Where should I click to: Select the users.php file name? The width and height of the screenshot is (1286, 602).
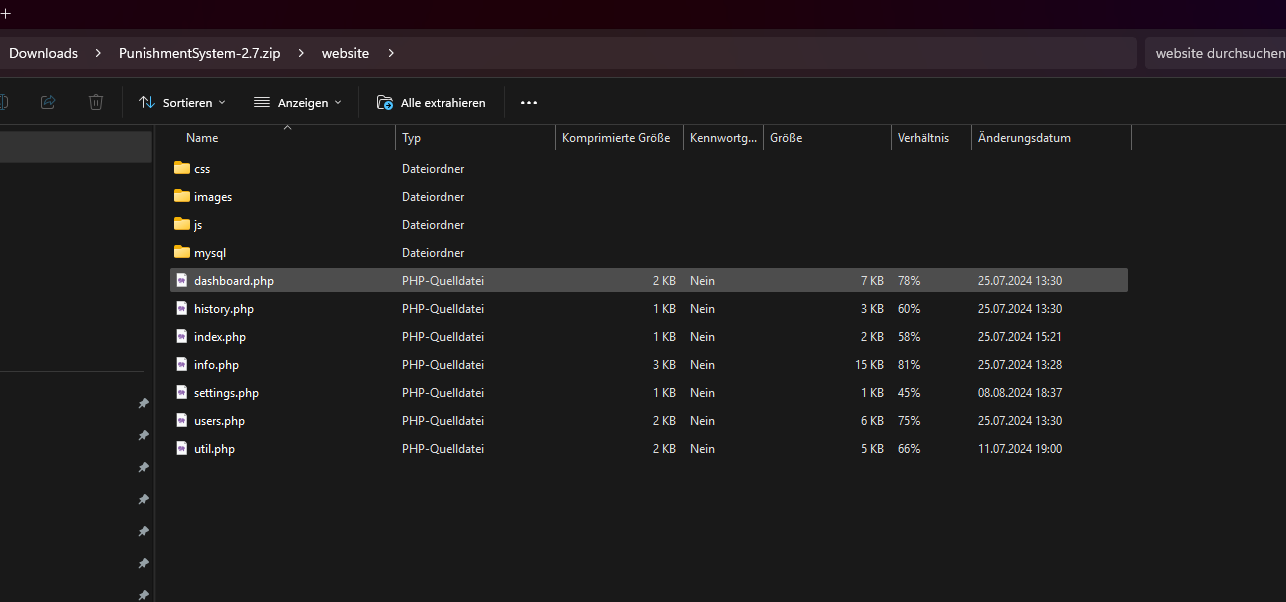pos(220,421)
